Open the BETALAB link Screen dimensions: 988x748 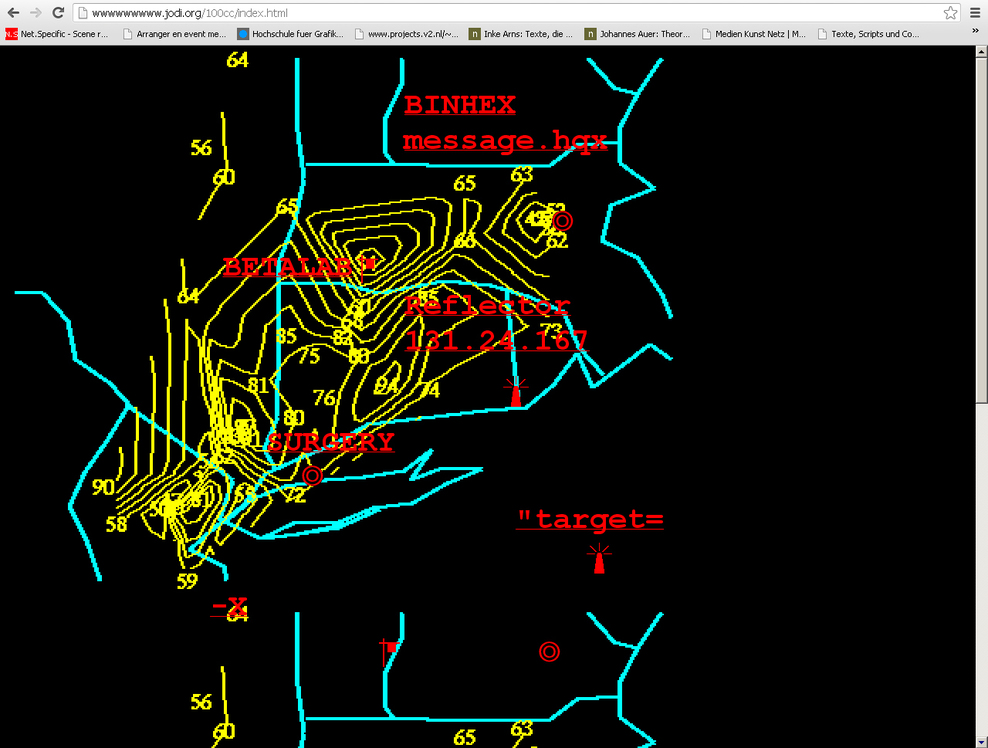pyautogui.click(x=289, y=267)
